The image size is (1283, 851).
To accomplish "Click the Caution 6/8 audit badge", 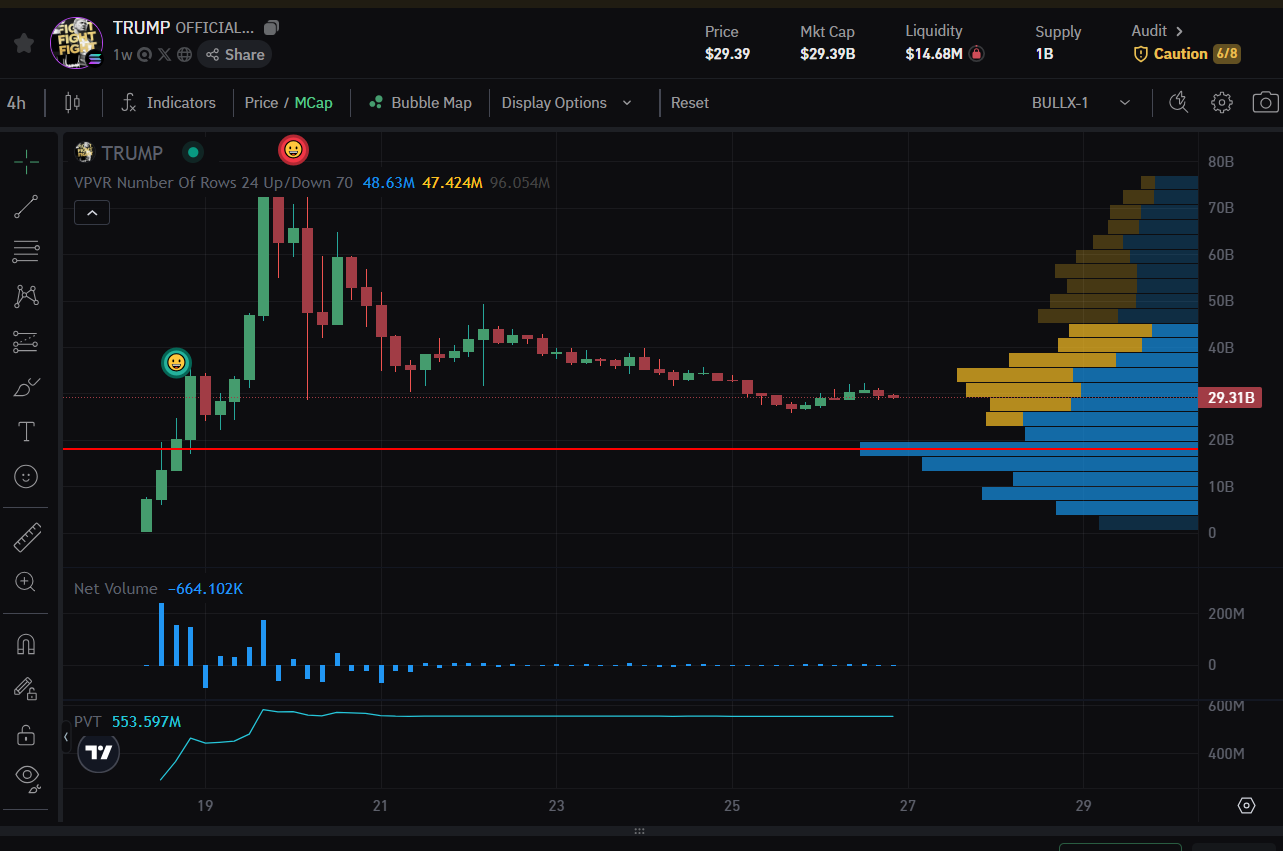I will click(1187, 54).
